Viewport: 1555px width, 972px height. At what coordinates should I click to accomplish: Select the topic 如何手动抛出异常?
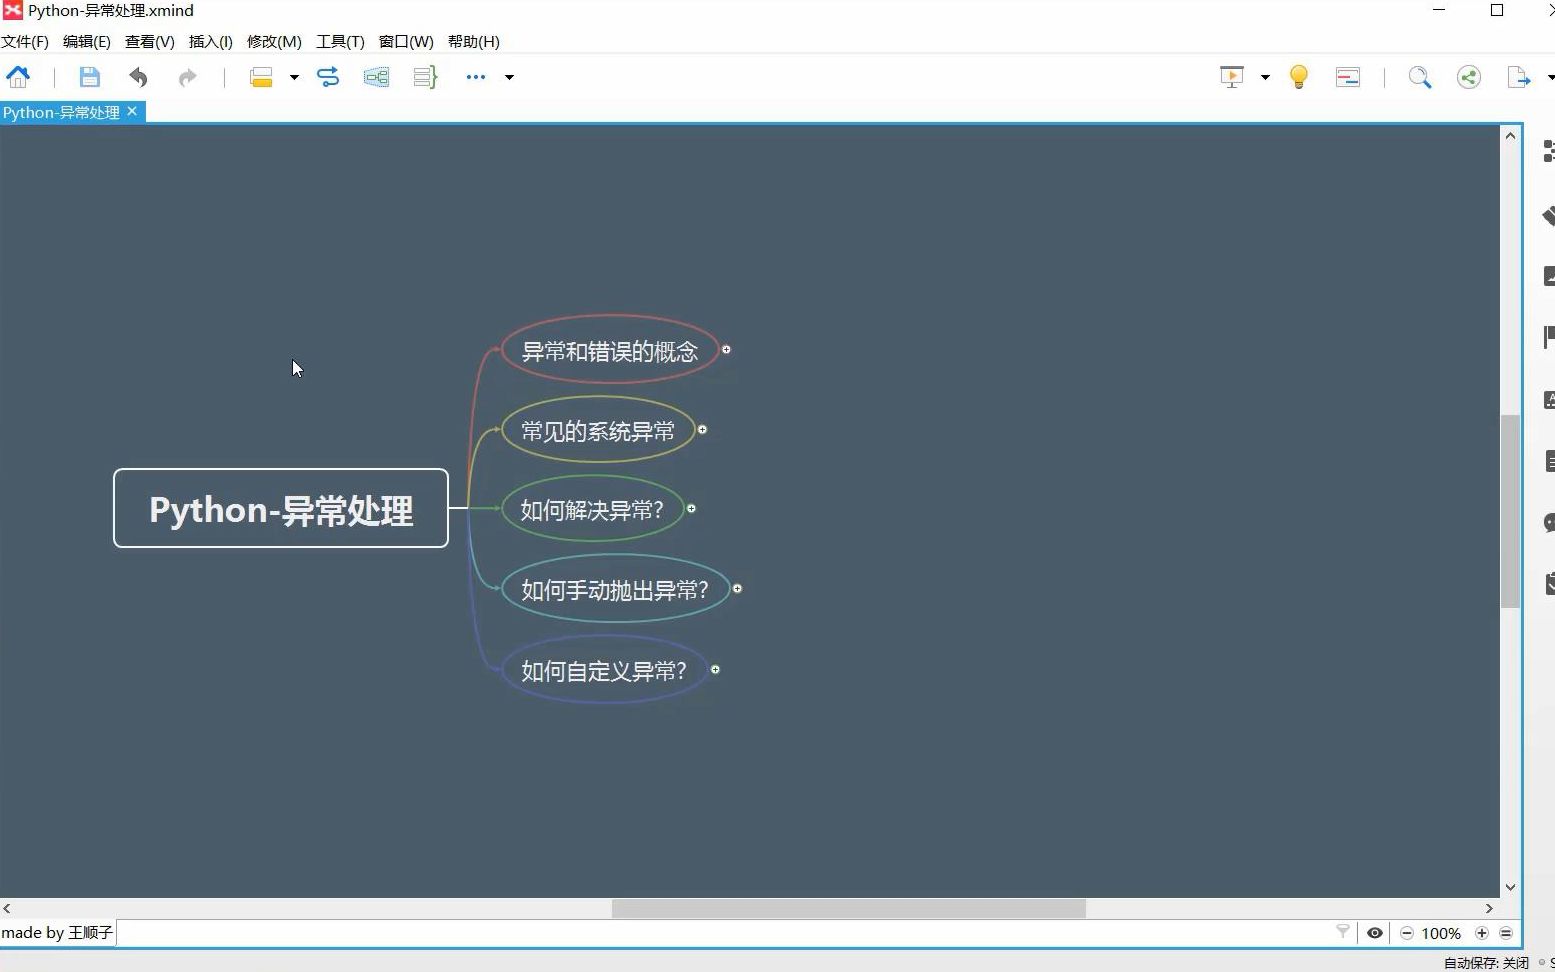pos(615,589)
